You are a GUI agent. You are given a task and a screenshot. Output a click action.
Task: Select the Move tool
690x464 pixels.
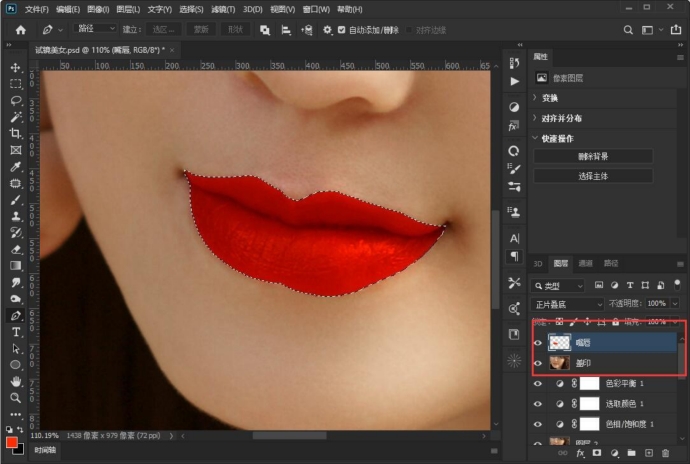click(16, 67)
